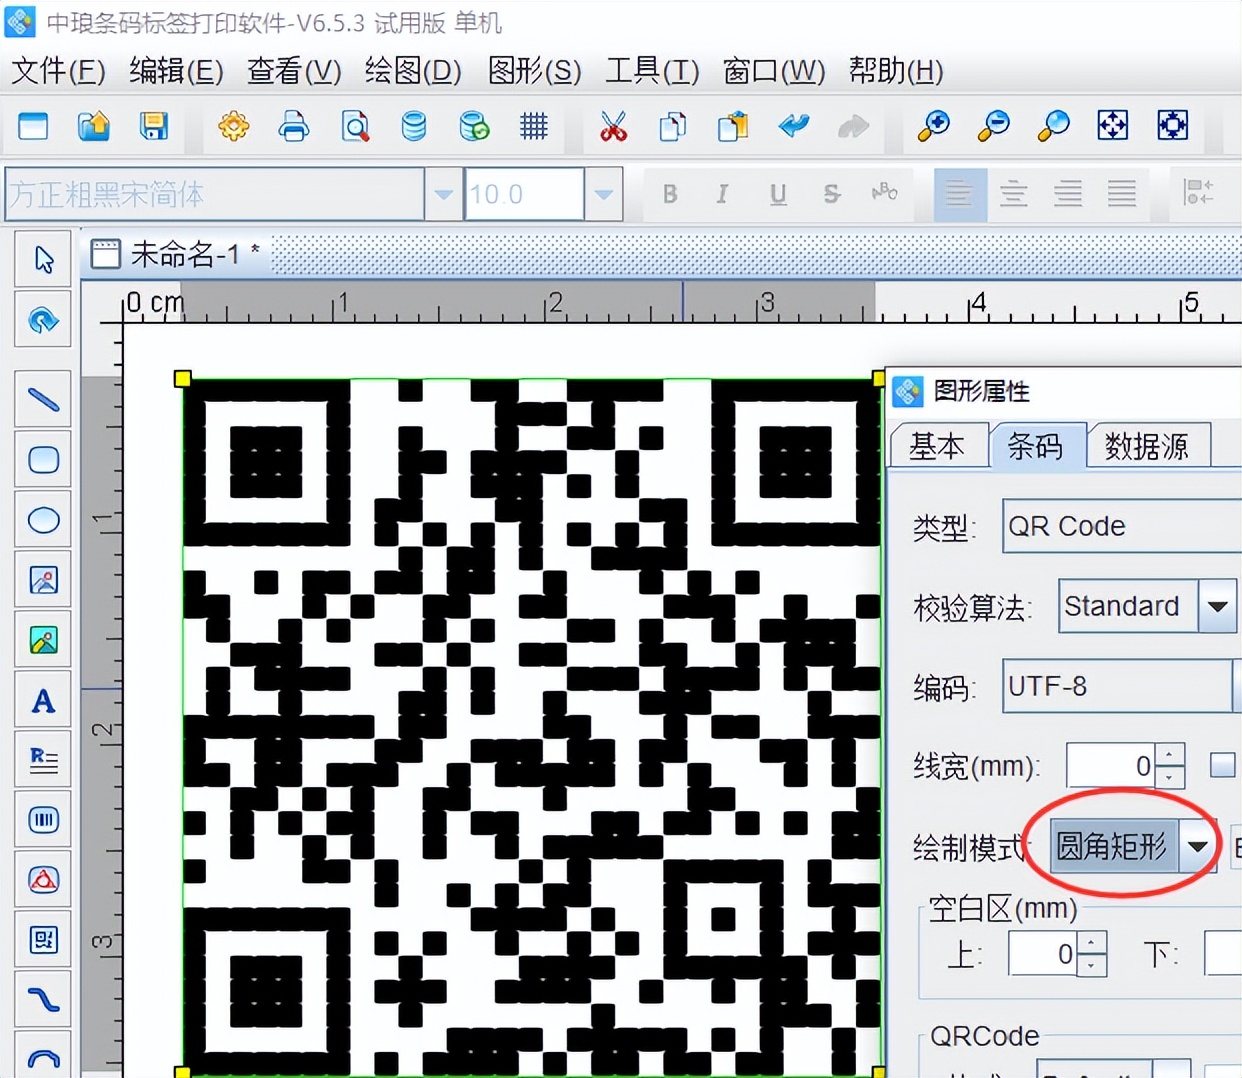Paste from the clipboard
The image size is (1242, 1078).
click(x=733, y=126)
